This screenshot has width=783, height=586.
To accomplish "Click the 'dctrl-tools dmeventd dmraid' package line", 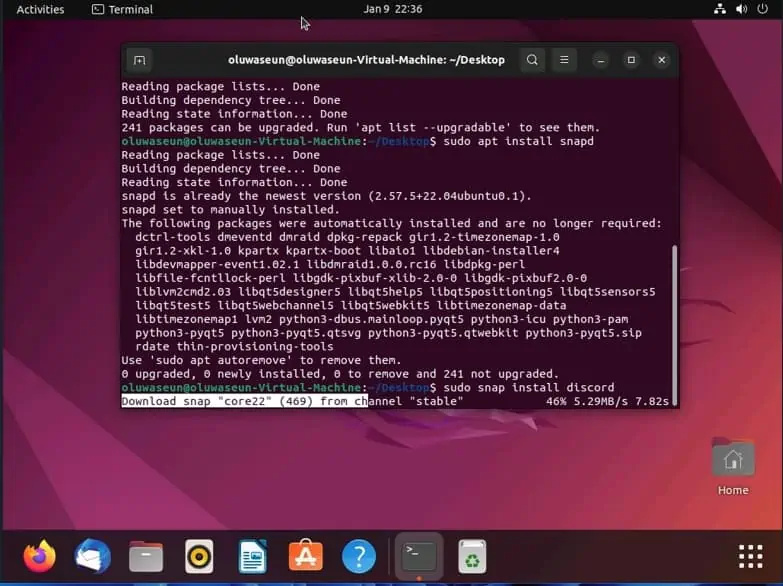I will tap(347, 237).
